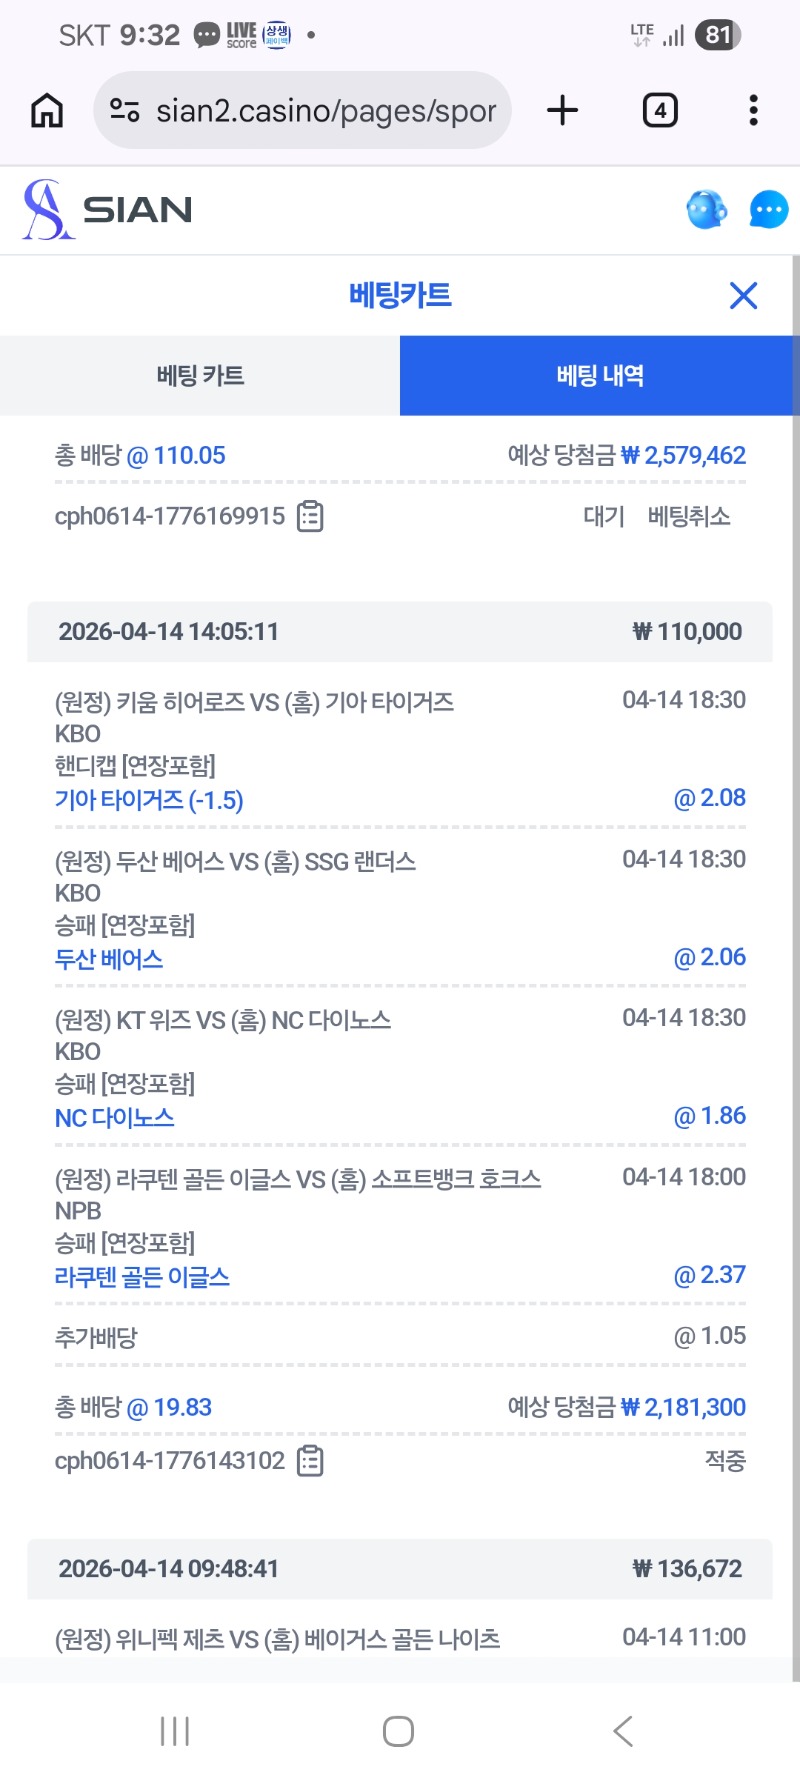Cancel the bet with 베팅취소
This screenshot has height=1778, width=800.
coord(689,517)
